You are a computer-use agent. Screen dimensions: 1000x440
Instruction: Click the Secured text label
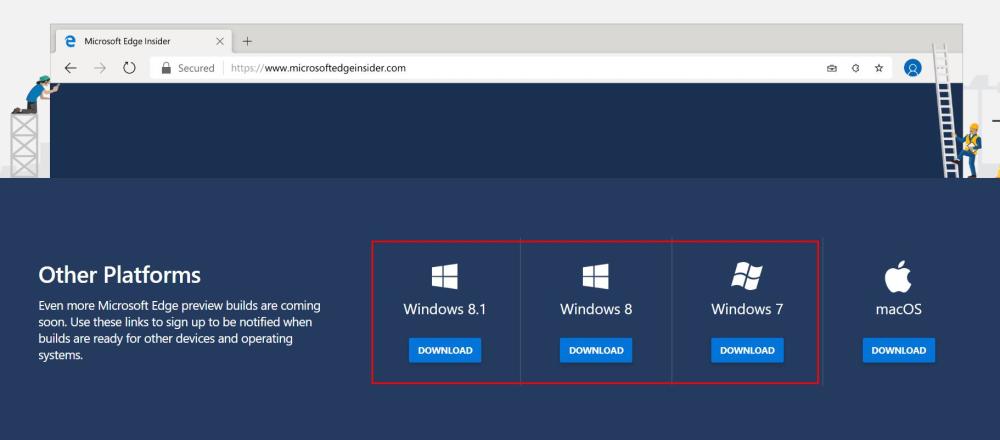pyautogui.click(x=196, y=68)
